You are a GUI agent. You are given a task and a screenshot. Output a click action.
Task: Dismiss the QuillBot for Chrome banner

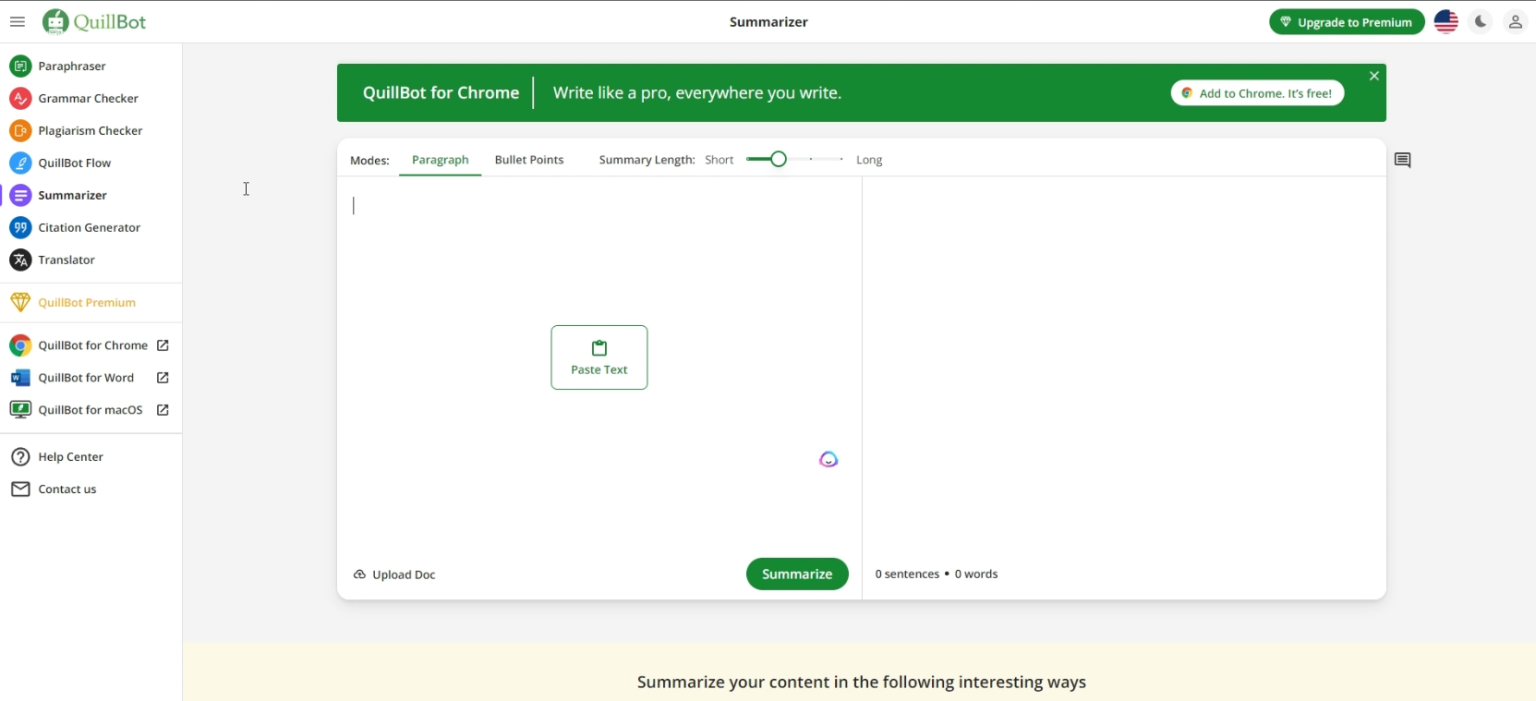coord(1374,76)
